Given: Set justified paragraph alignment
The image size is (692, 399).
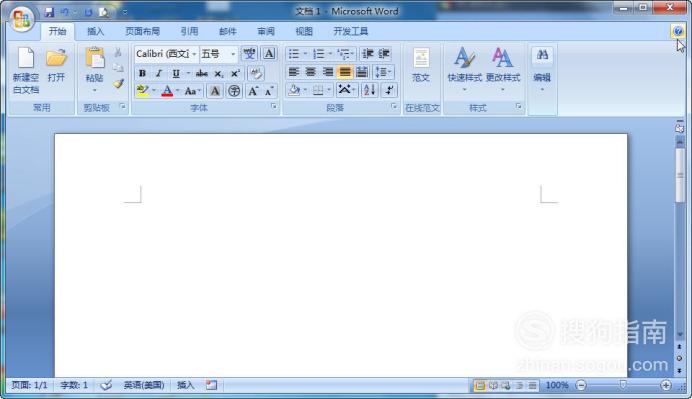Looking at the screenshot, I should (345, 72).
